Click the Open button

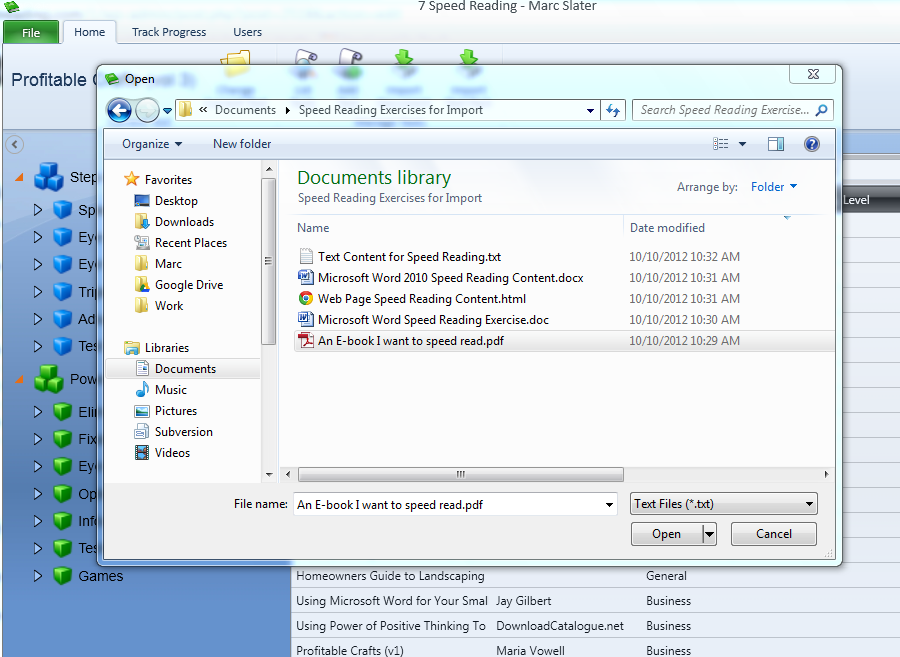click(666, 534)
